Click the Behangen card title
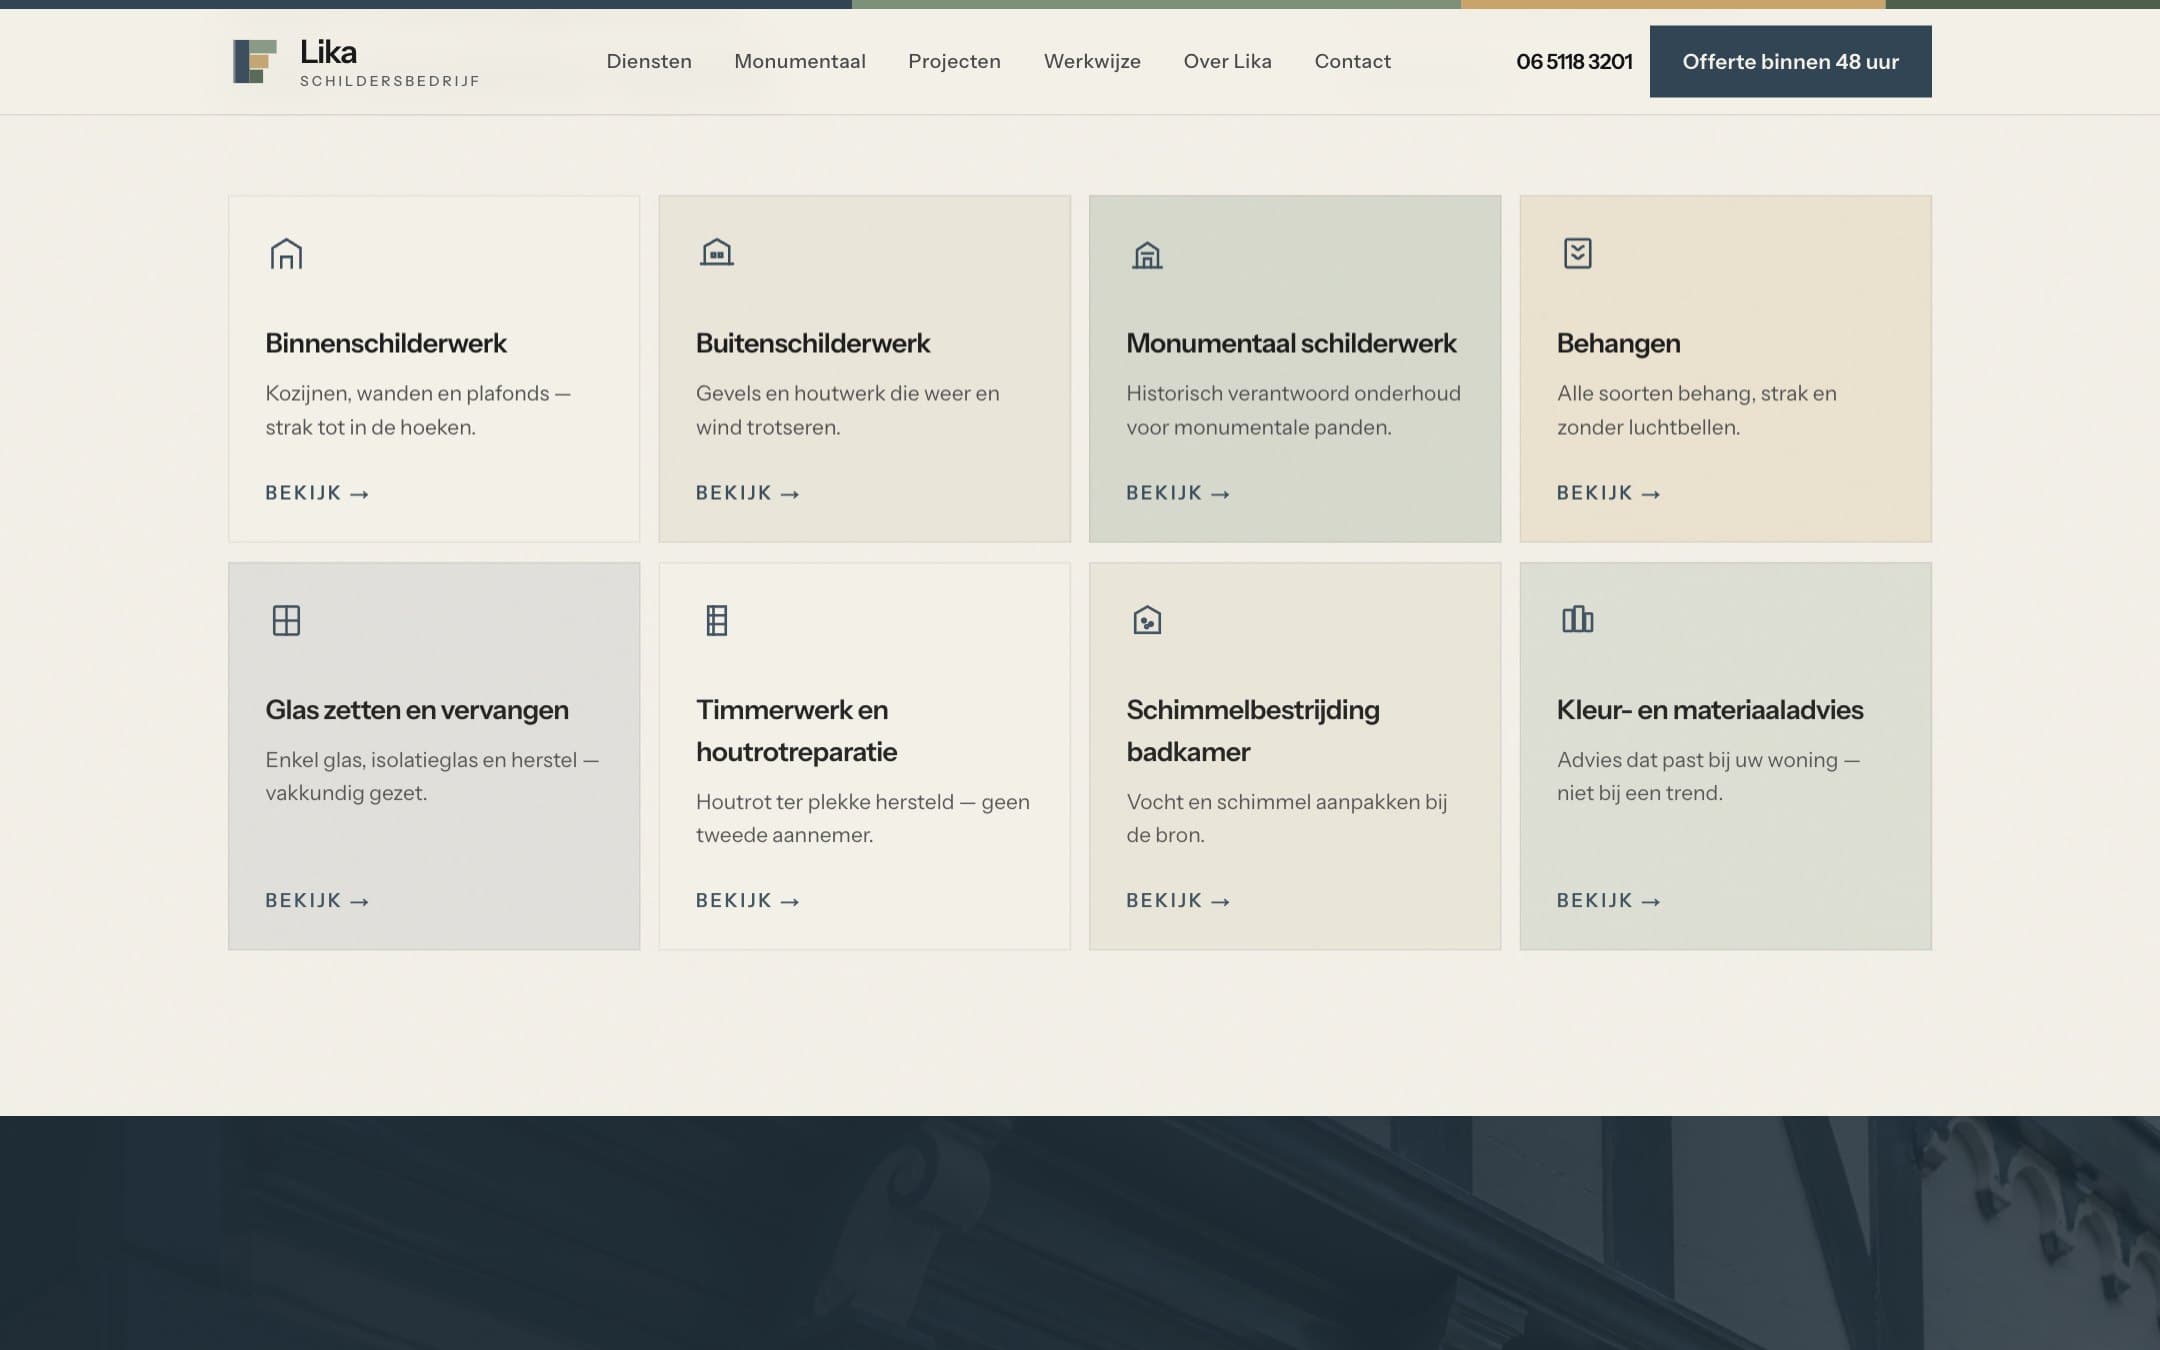Image resolution: width=2160 pixels, height=1350 pixels. point(1618,343)
